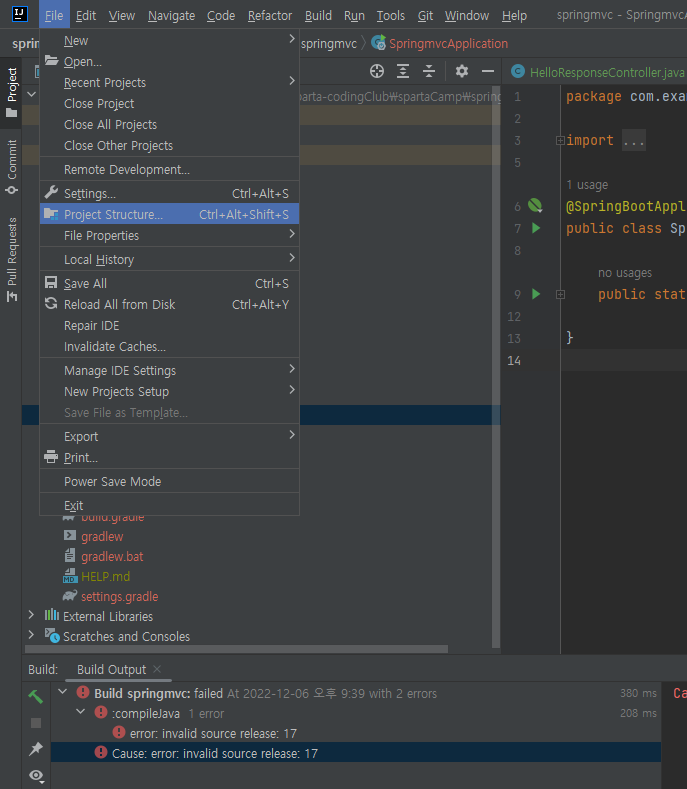Open the Pull Requests tool window sidebar tab
The height and width of the screenshot is (789, 687).
point(12,259)
